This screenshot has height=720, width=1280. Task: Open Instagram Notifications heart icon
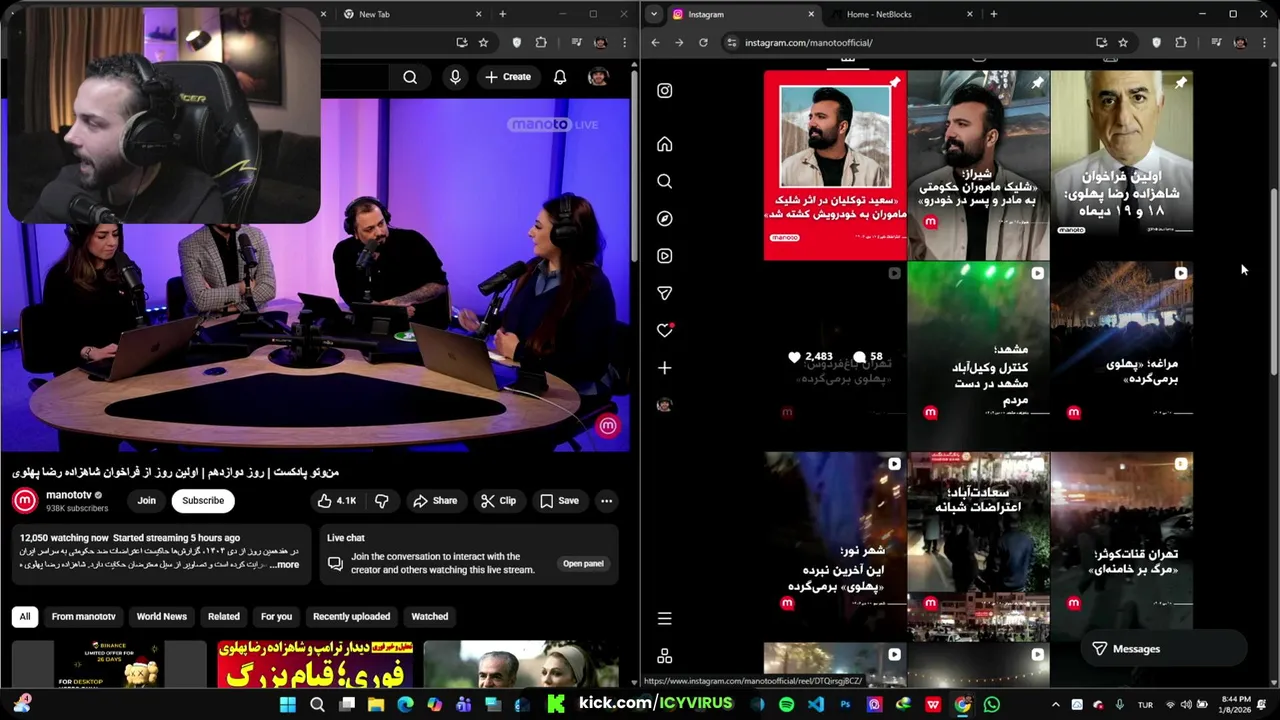(665, 330)
